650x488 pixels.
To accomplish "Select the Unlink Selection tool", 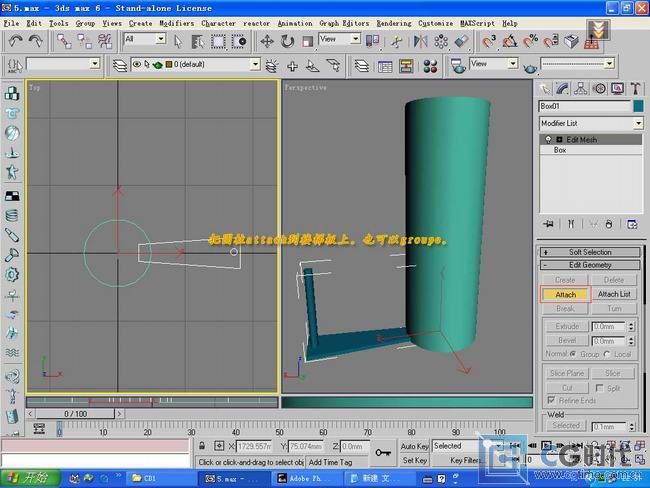I will (85, 41).
